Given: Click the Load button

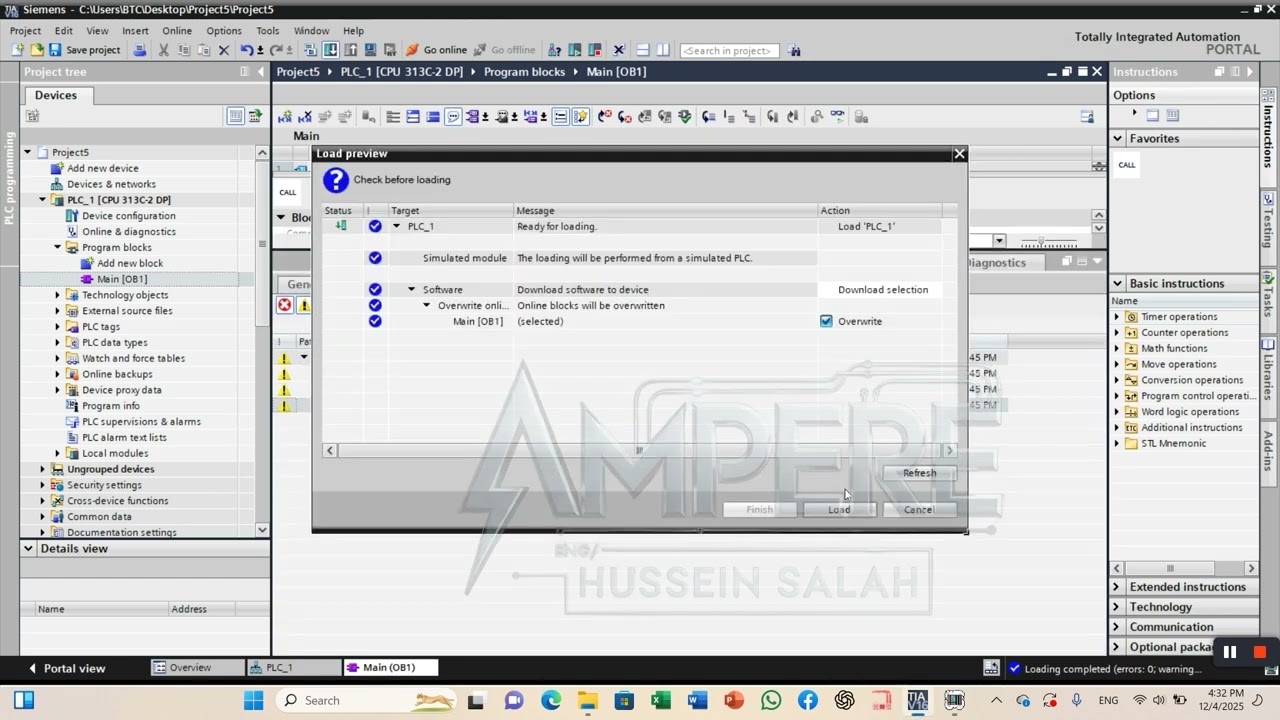Looking at the screenshot, I should [839, 510].
